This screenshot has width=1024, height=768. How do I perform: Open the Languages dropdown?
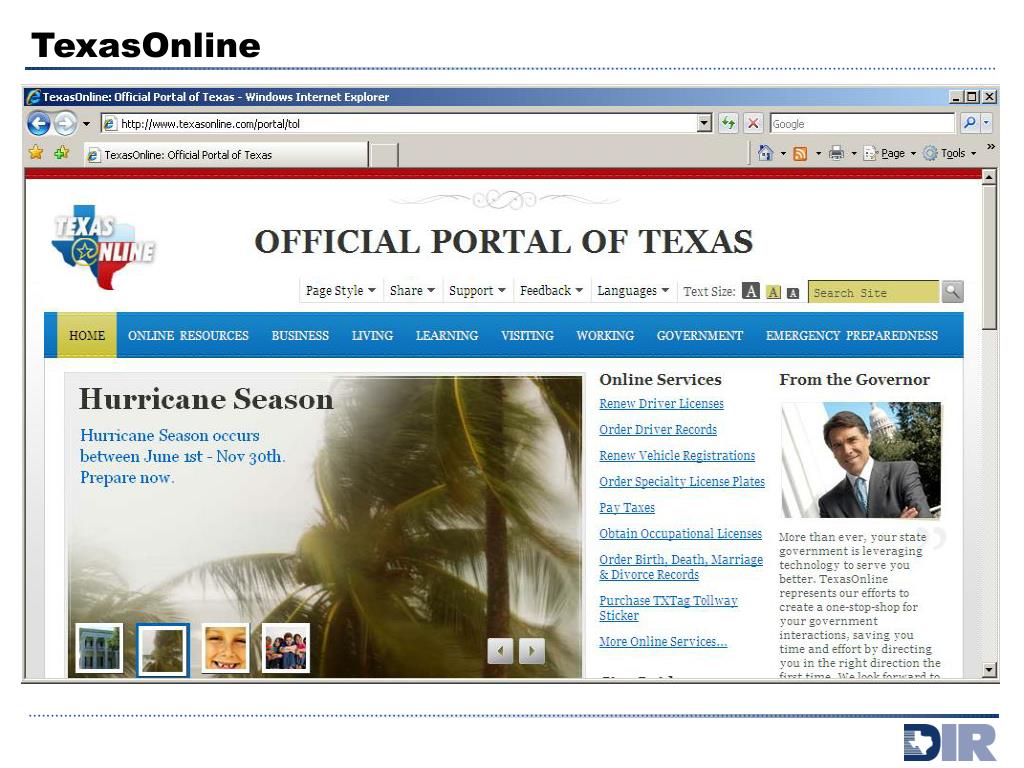point(633,291)
